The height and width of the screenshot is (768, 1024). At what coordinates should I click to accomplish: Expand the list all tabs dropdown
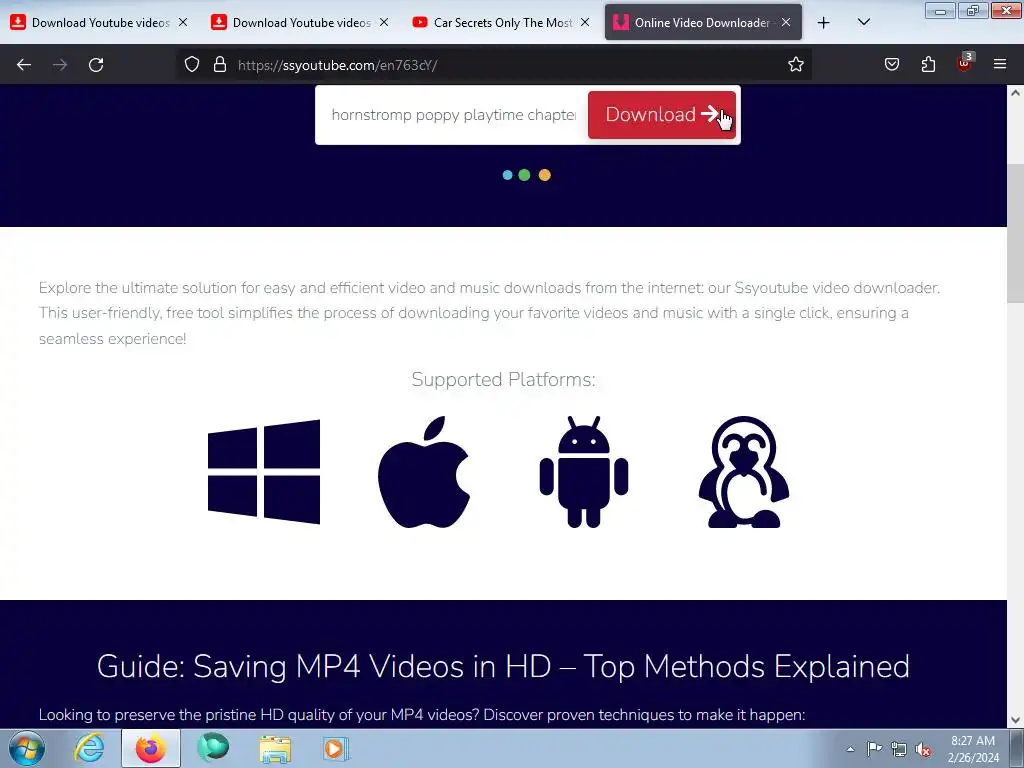click(863, 23)
